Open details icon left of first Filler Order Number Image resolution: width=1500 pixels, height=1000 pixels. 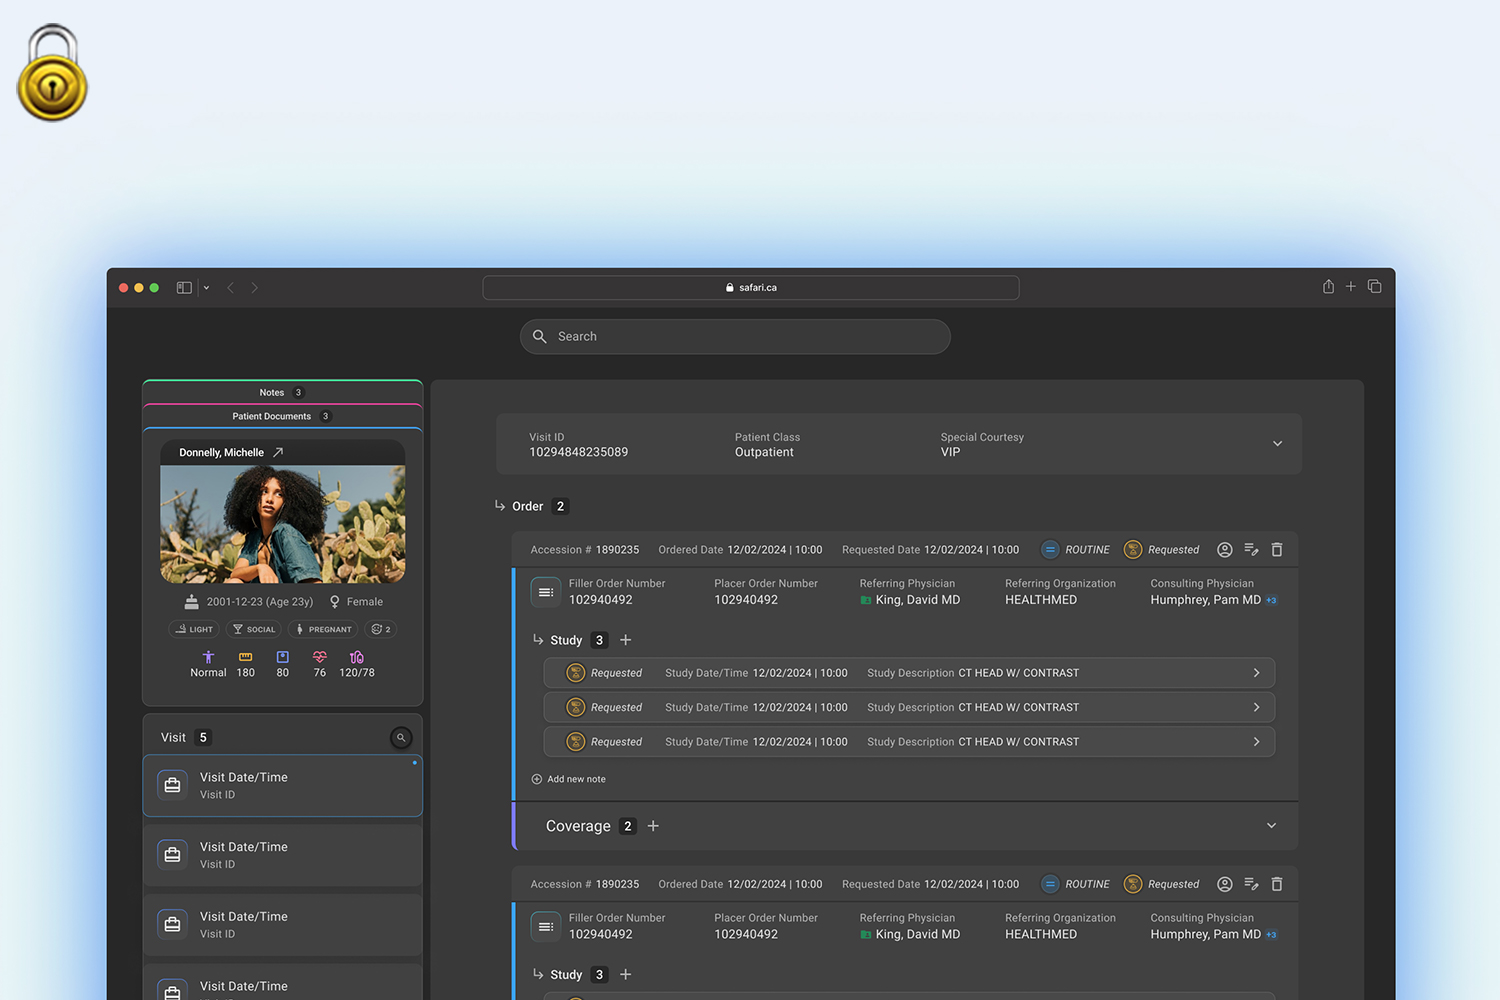point(545,592)
